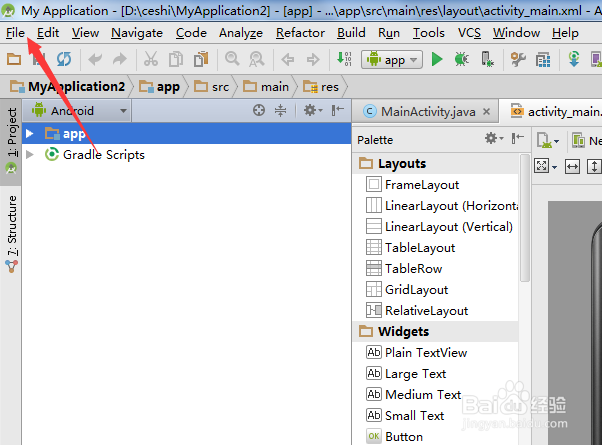Open the View menu
This screenshot has width=602, height=445.
[x=85, y=33]
